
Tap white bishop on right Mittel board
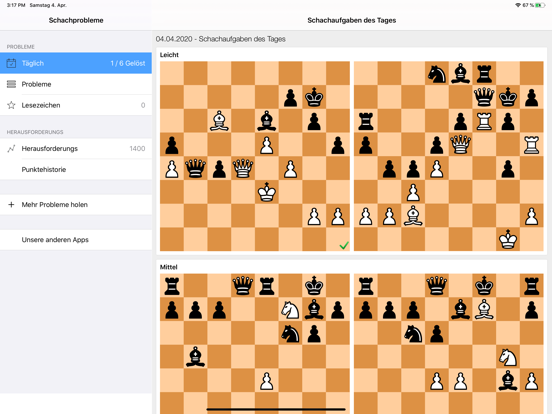484,309
